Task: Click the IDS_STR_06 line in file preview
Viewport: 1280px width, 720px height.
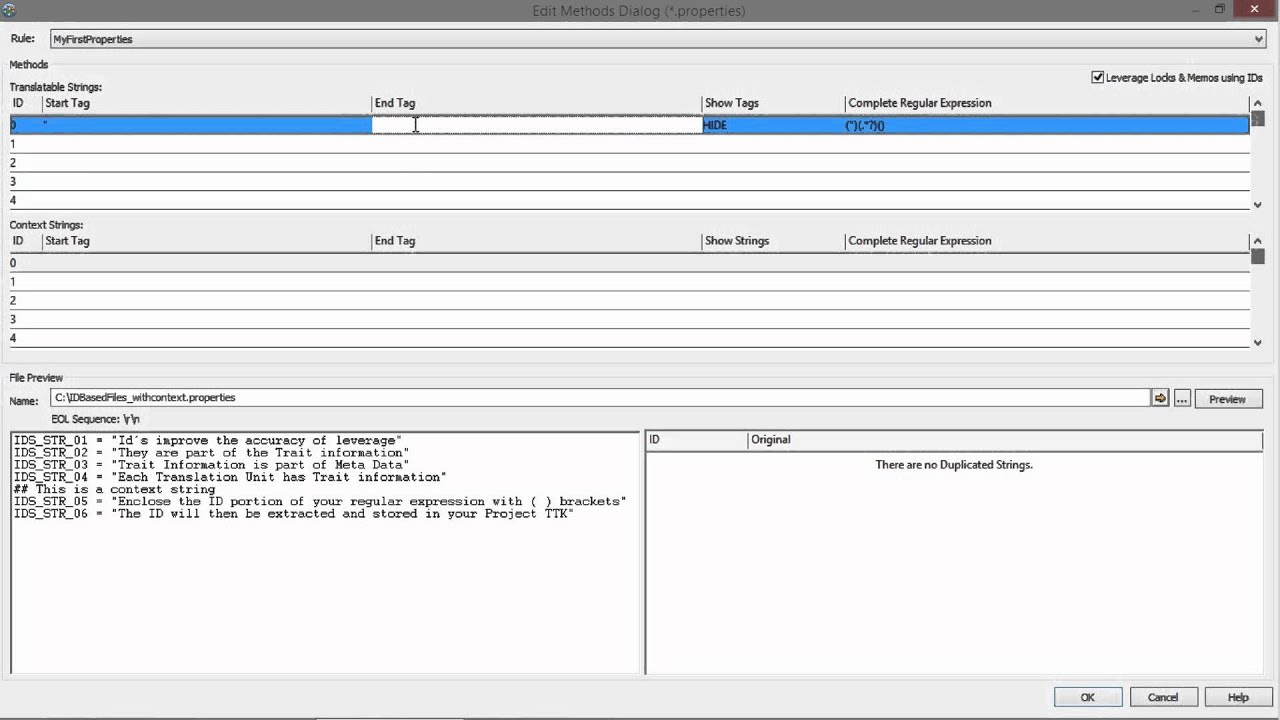Action: click(x=293, y=514)
